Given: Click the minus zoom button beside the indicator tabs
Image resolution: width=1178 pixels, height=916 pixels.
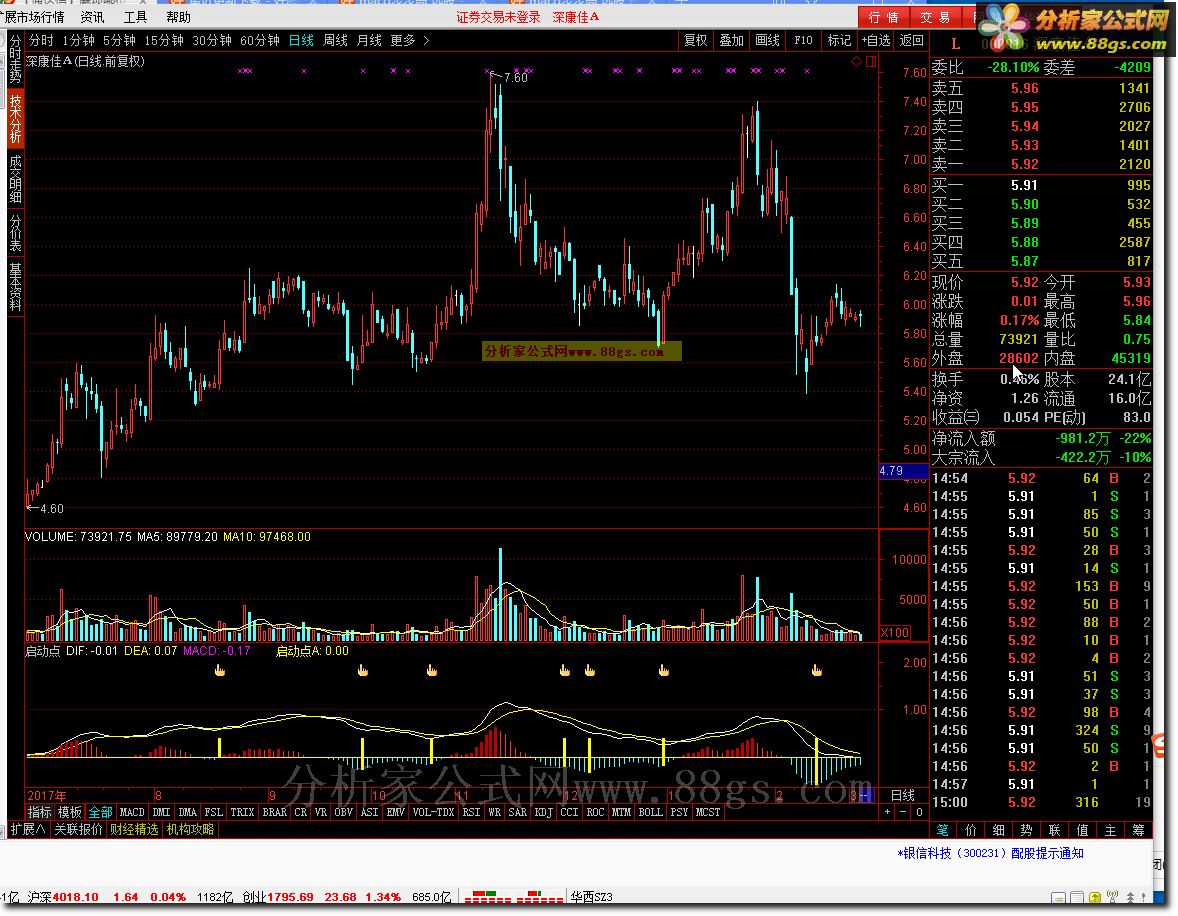Looking at the screenshot, I should [x=903, y=812].
